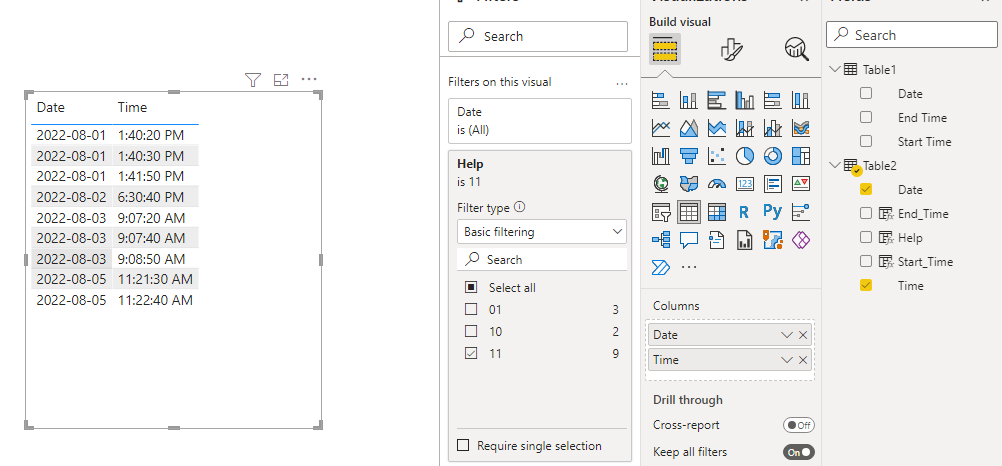Select the Area chart visual
This screenshot has height=466, width=1002.
688,128
